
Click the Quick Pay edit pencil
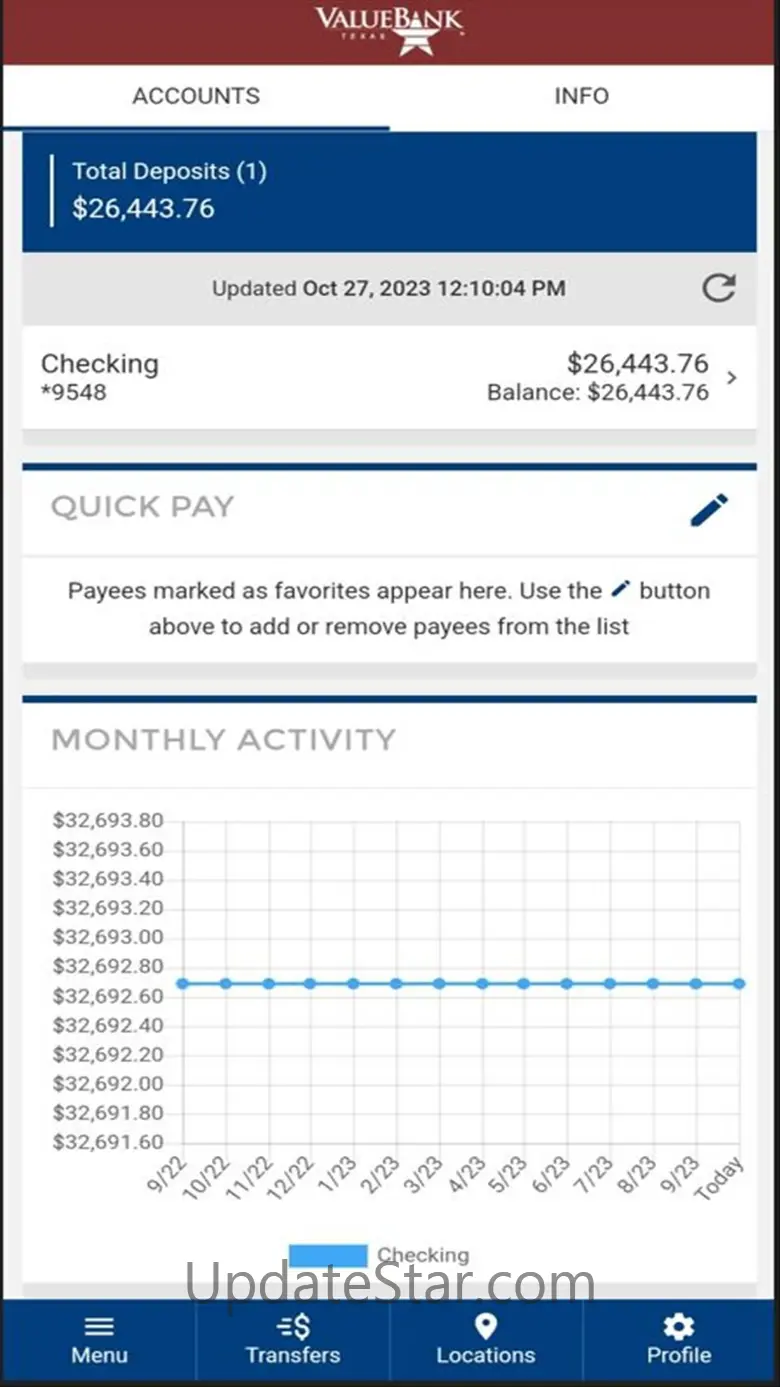pyautogui.click(x=709, y=509)
